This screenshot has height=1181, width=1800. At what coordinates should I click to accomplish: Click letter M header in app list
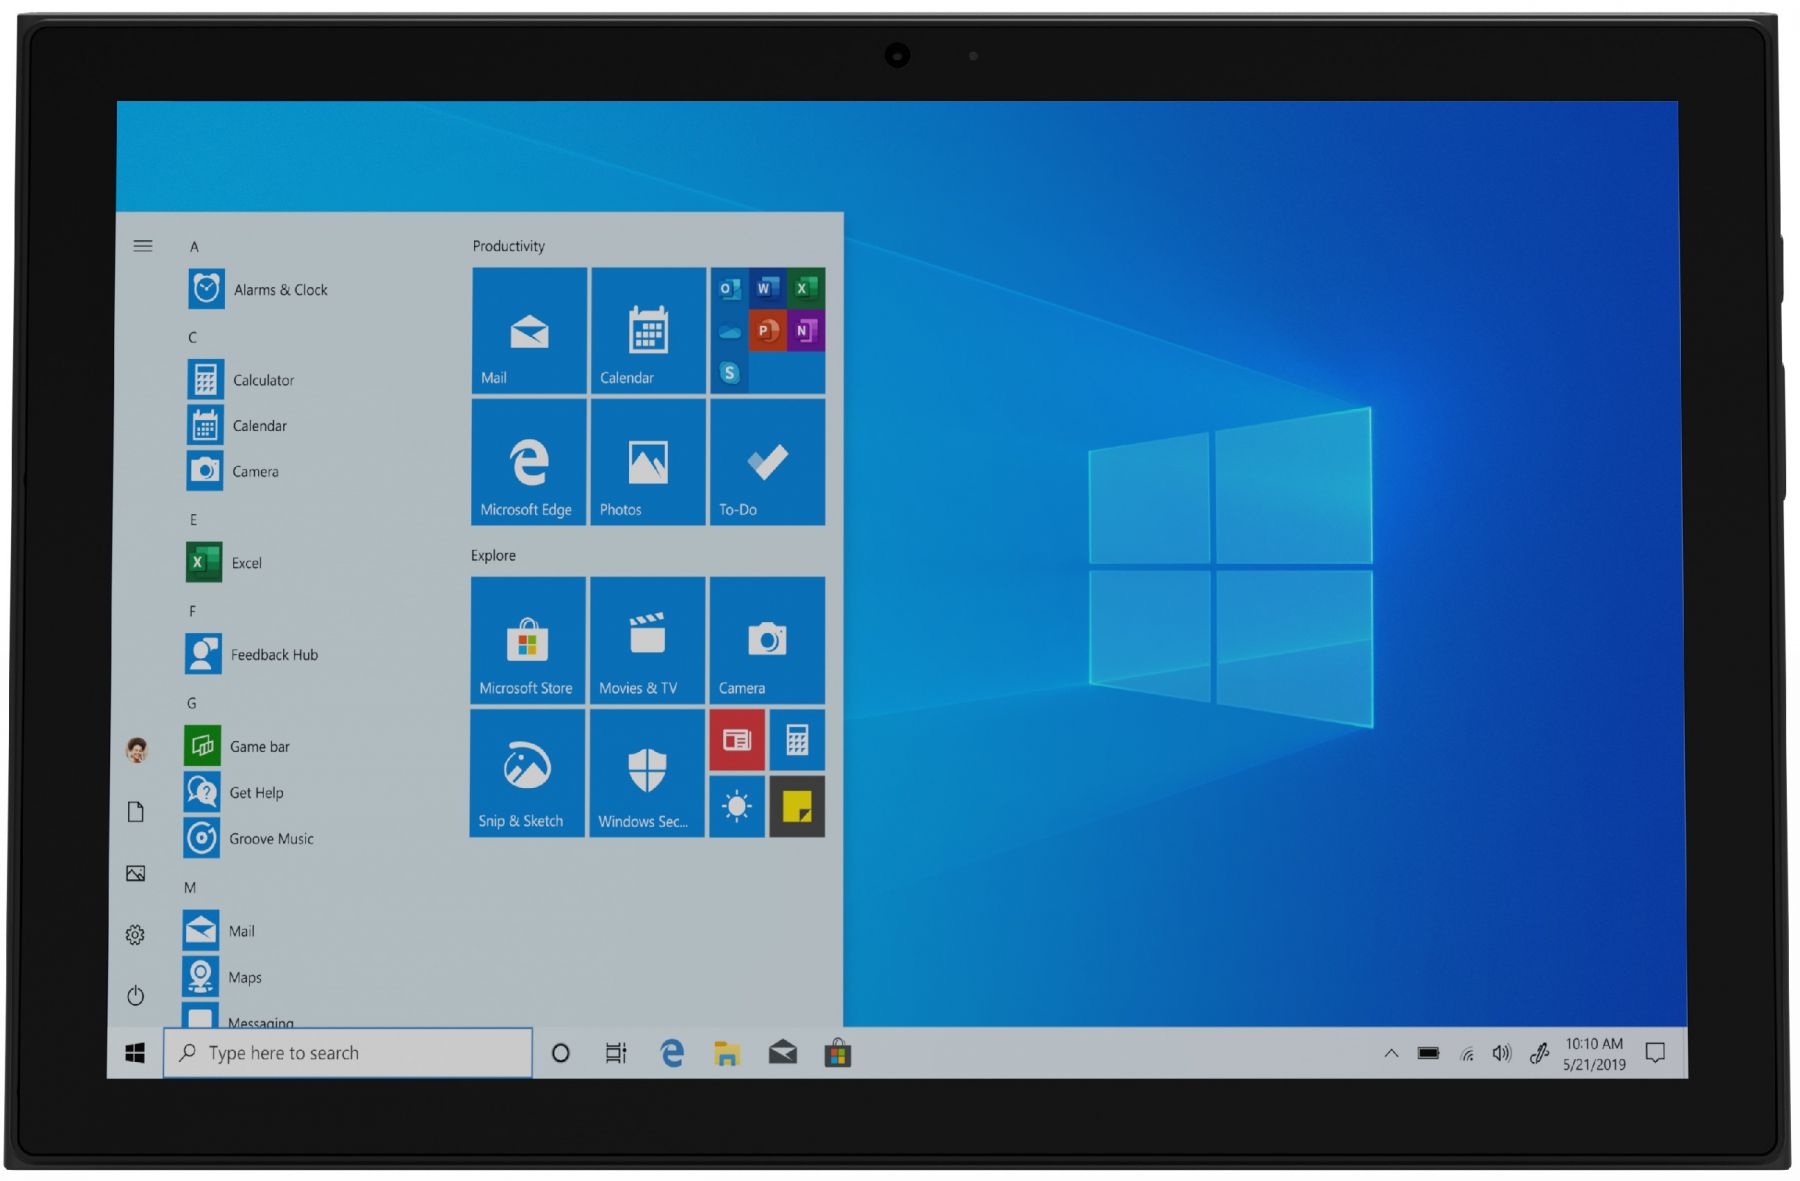(190, 888)
